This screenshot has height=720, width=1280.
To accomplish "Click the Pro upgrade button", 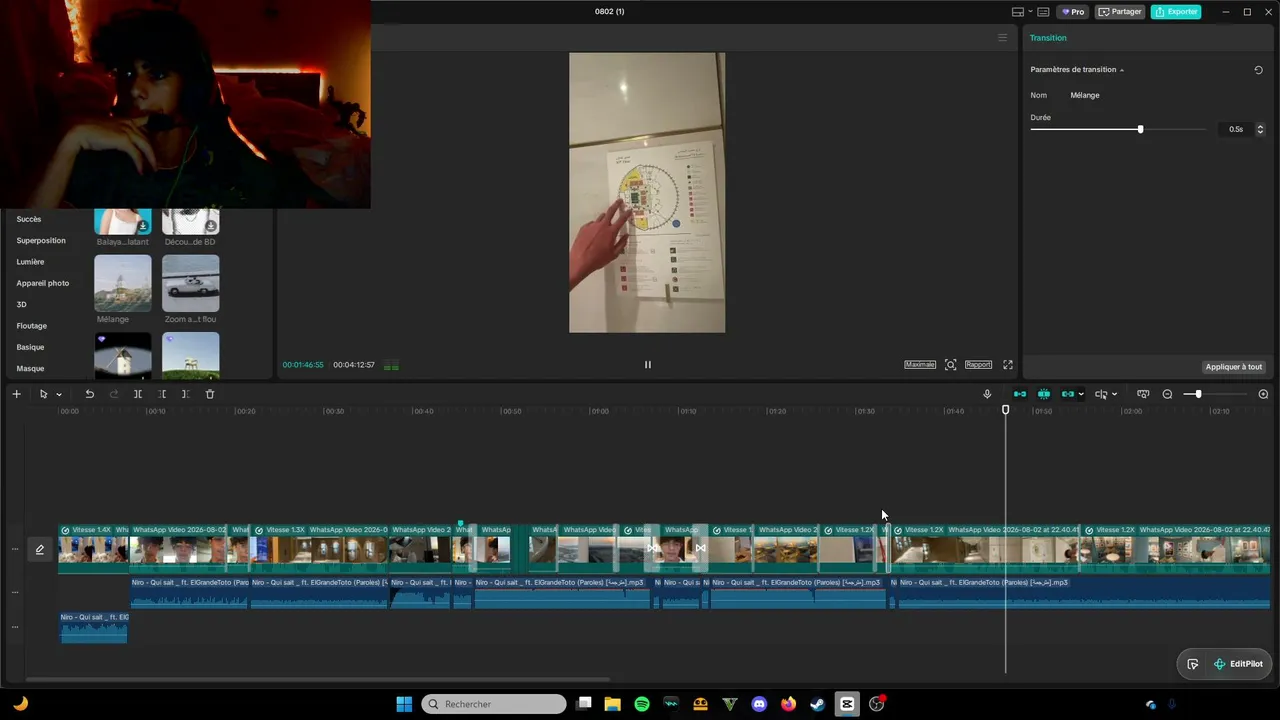I will tap(1073, 12).
